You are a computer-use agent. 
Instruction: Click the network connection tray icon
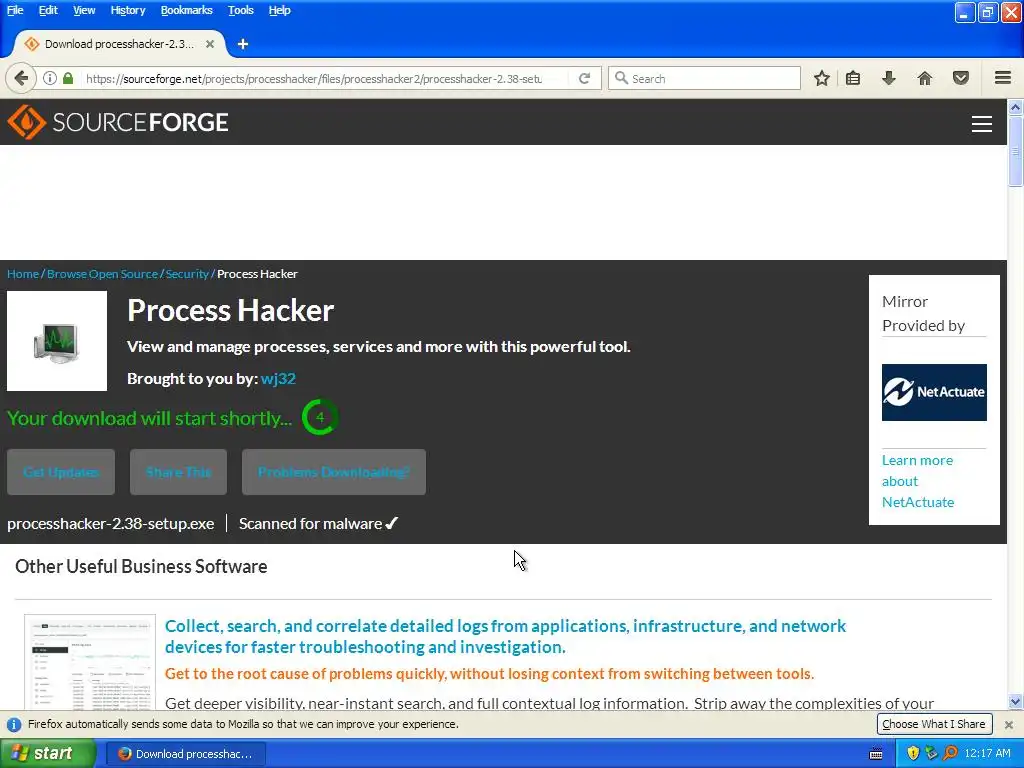pyautogui.click(x=931, y=753)
